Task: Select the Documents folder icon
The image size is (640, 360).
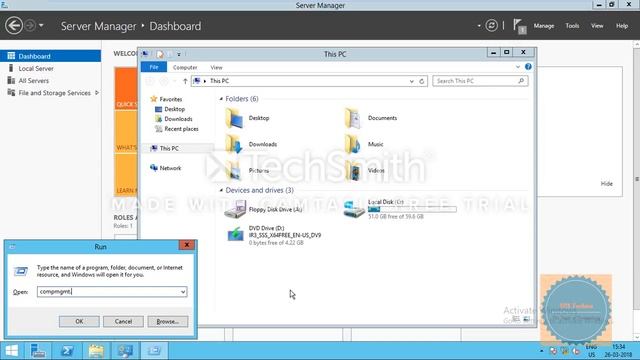Action: (353, 118)
